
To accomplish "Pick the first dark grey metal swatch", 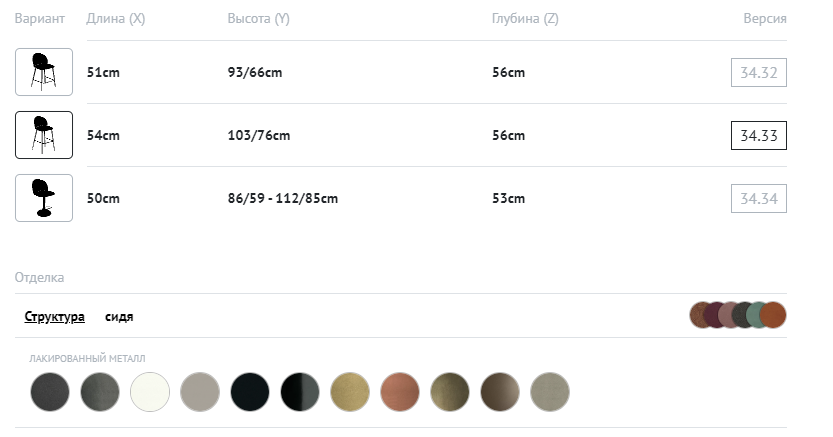I will pyautogui.click(x=50, y=391).
